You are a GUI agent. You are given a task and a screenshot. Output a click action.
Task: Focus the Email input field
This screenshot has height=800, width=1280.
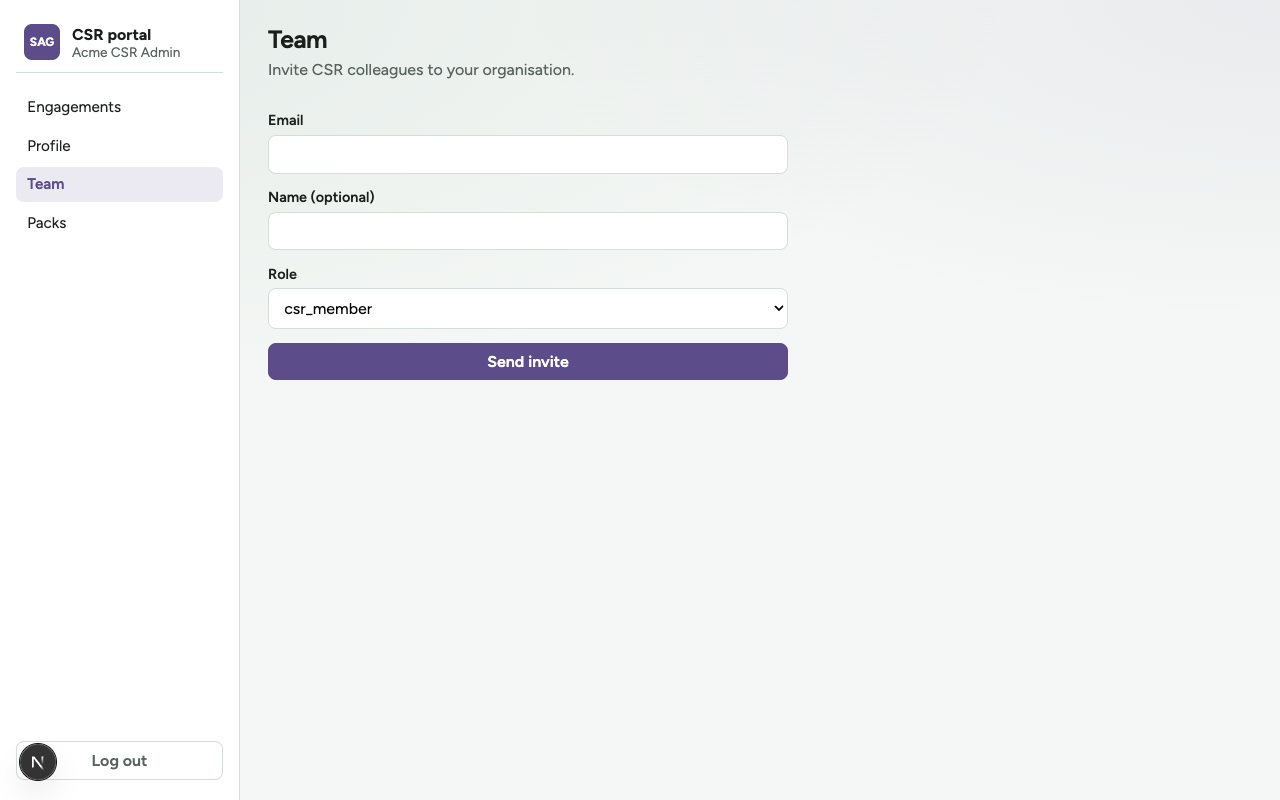point(528,154)
